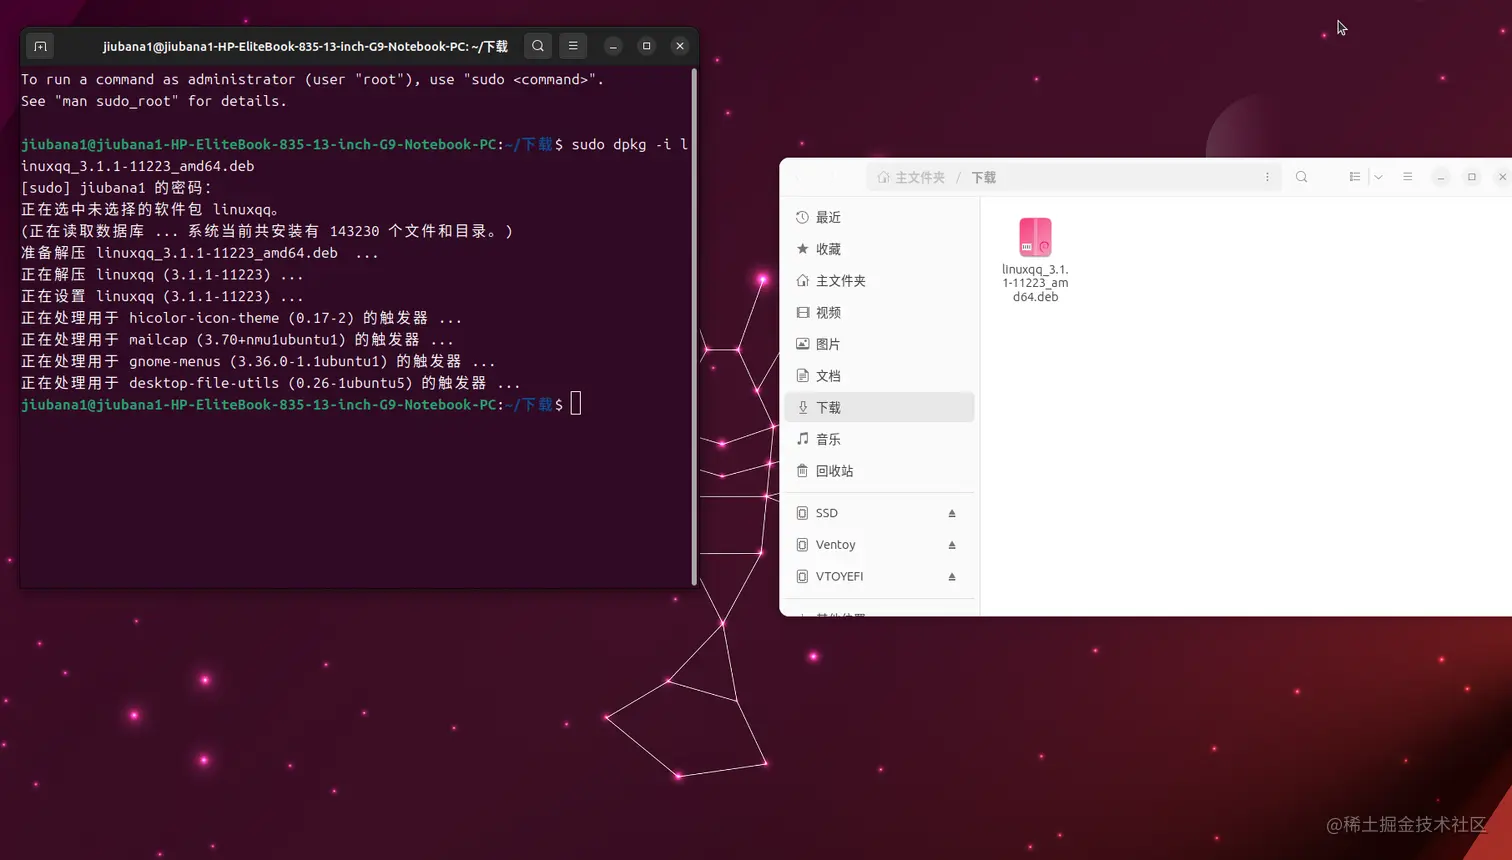This screenshot has height=860, width=1512.
Task: Open 音乐 folder in the sidebar
Action: 880,439
